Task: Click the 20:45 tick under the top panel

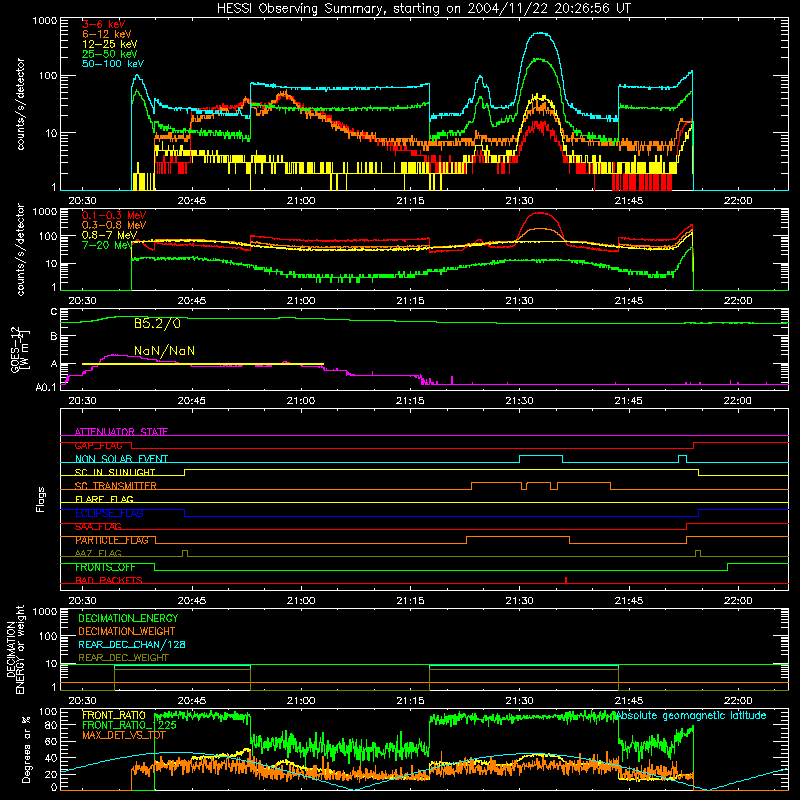Action: pos(192,201)
